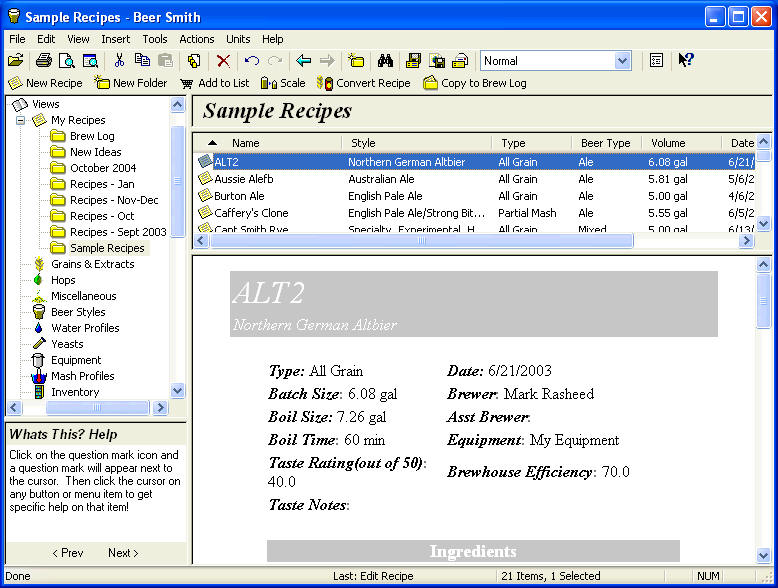Open Hops in the views tree
This screenshot has height=588, width=778.
click(x=62, y=280)
